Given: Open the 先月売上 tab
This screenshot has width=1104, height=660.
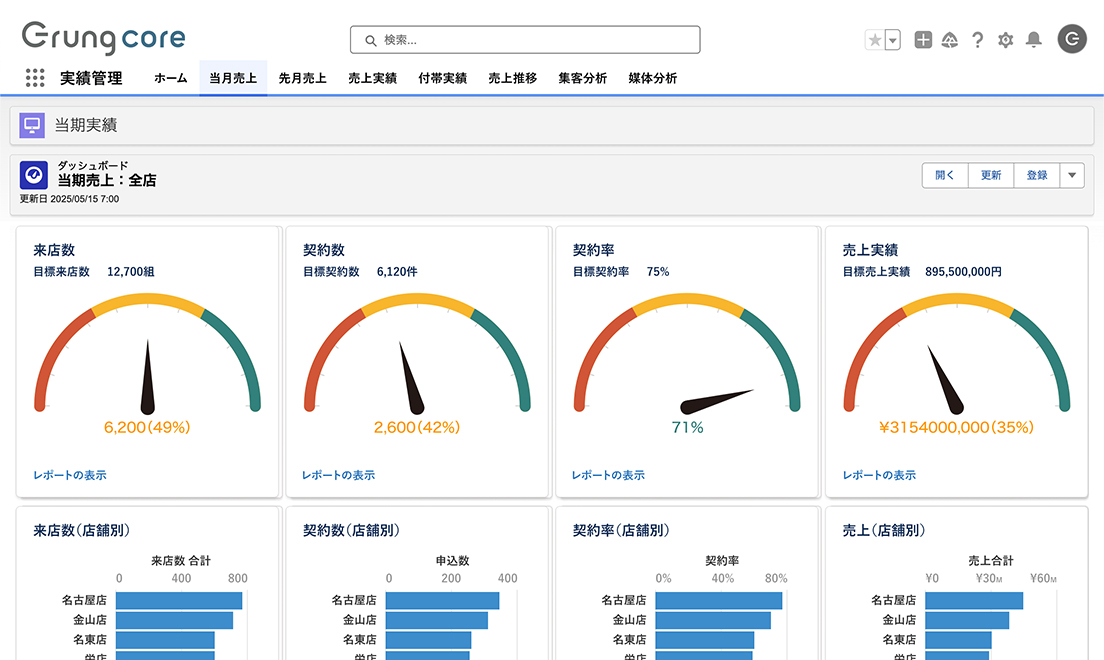Looking at the screenshot, I should pyautogui.click(x=302, y=78).
